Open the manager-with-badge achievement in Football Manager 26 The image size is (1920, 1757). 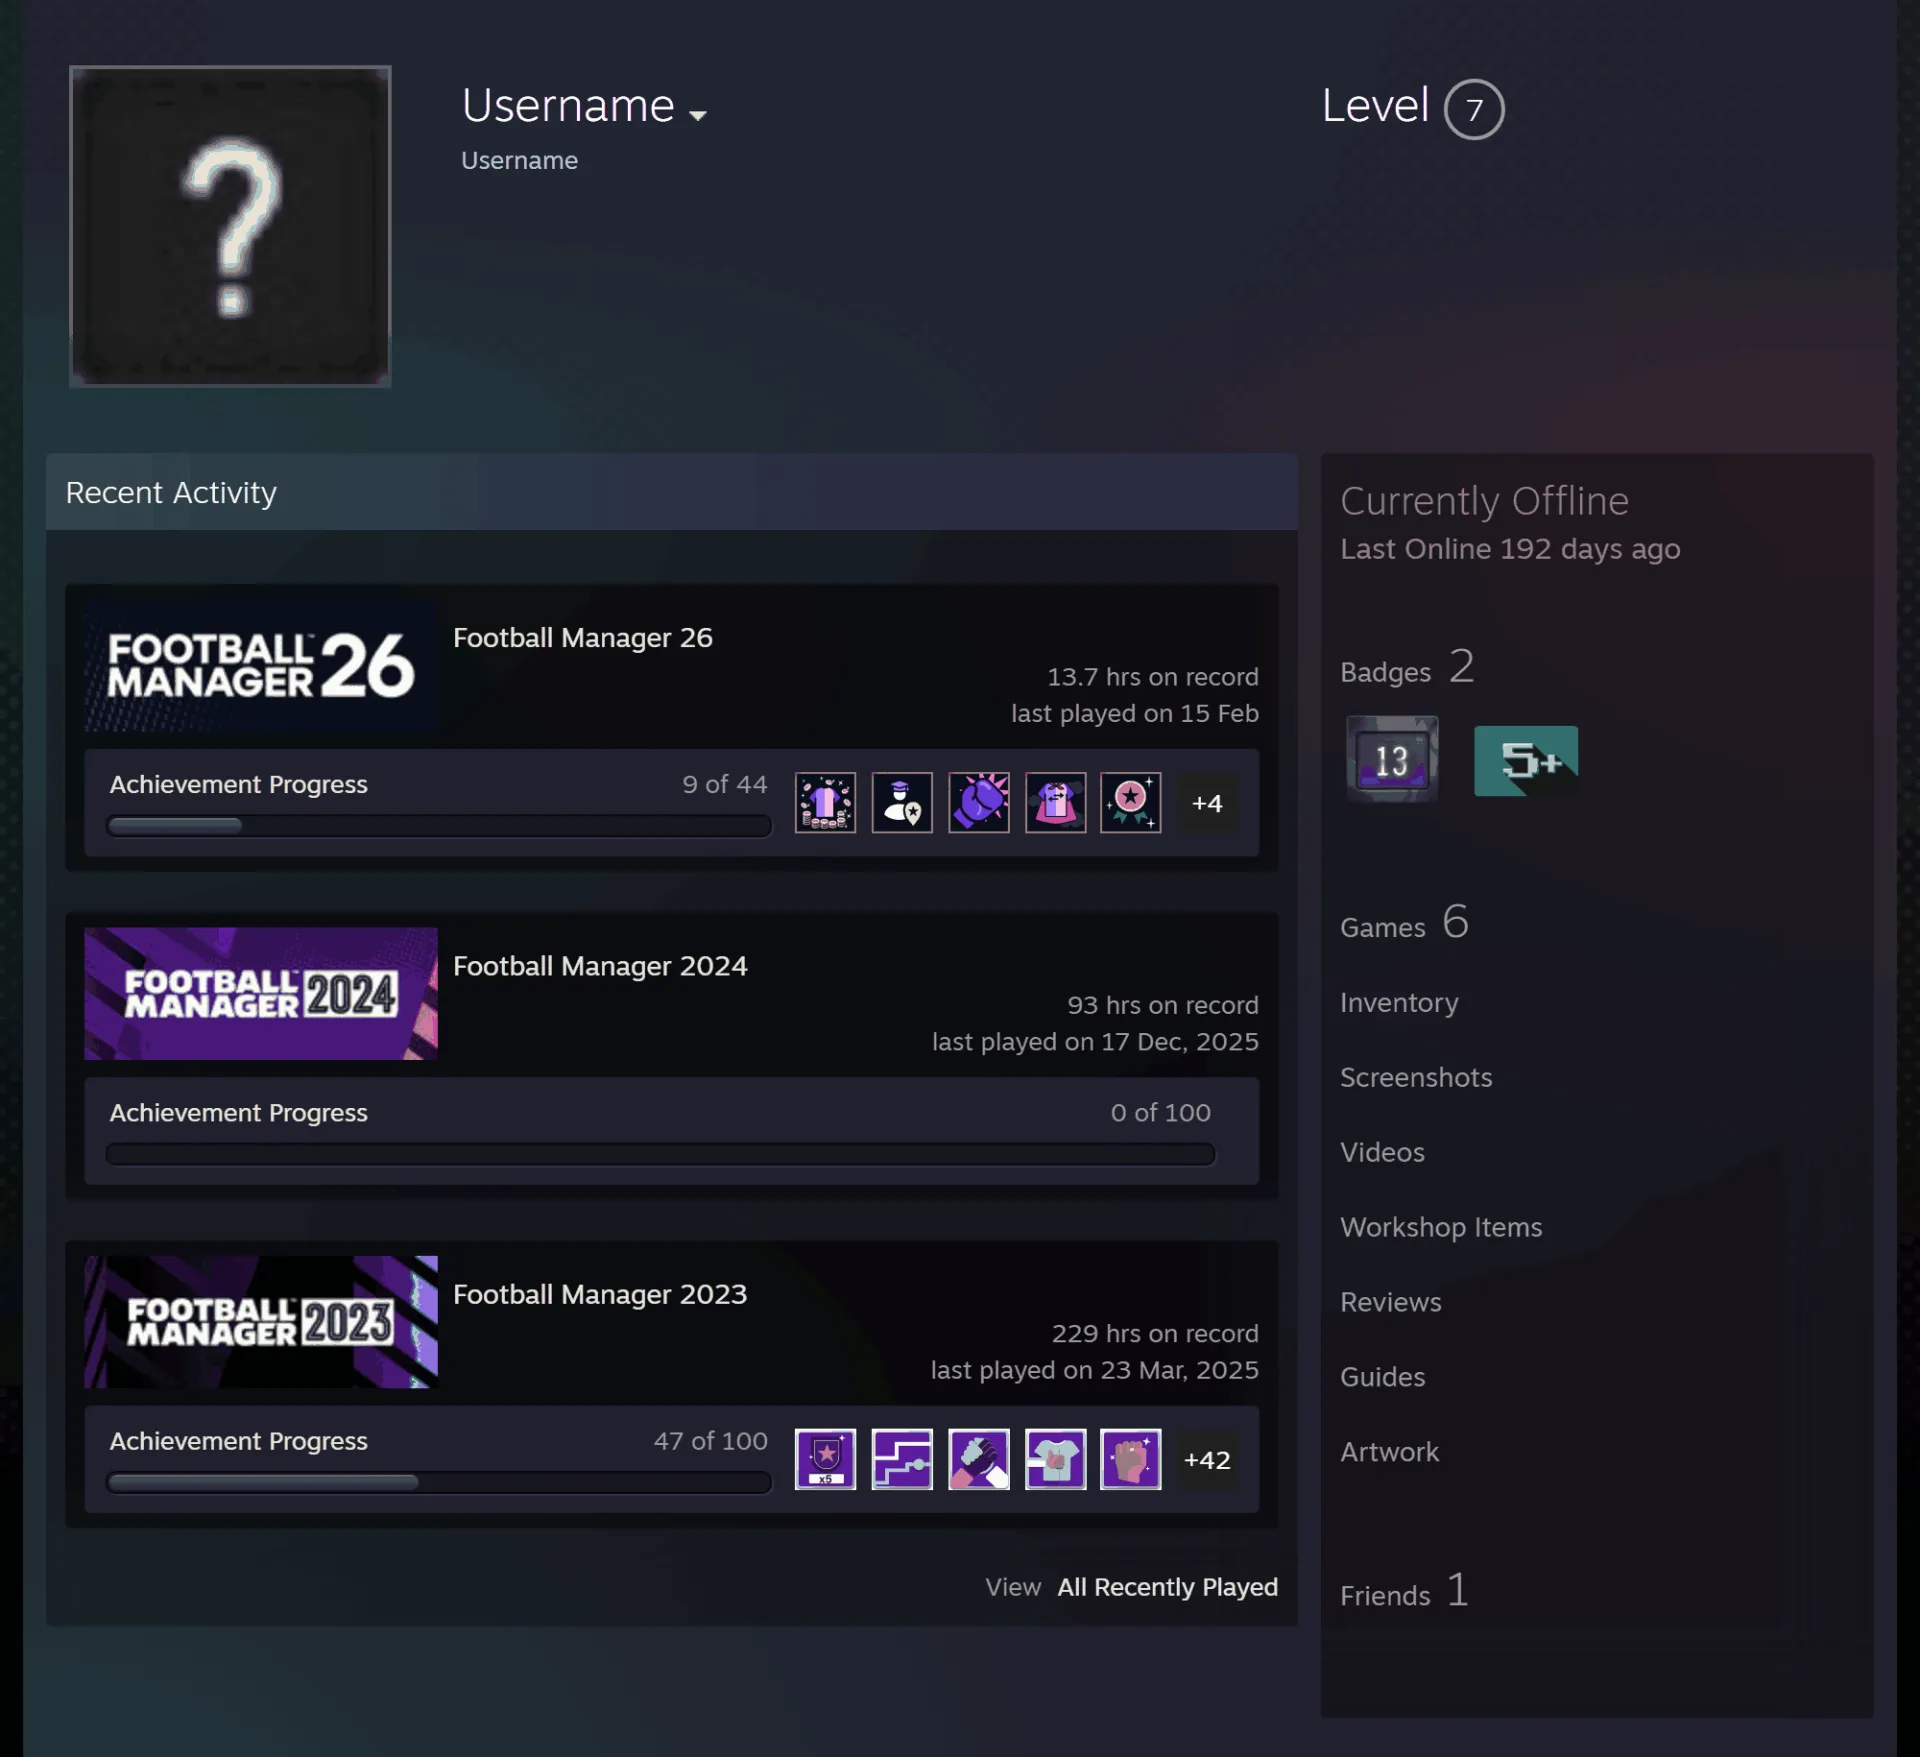[x=902, y=802]
